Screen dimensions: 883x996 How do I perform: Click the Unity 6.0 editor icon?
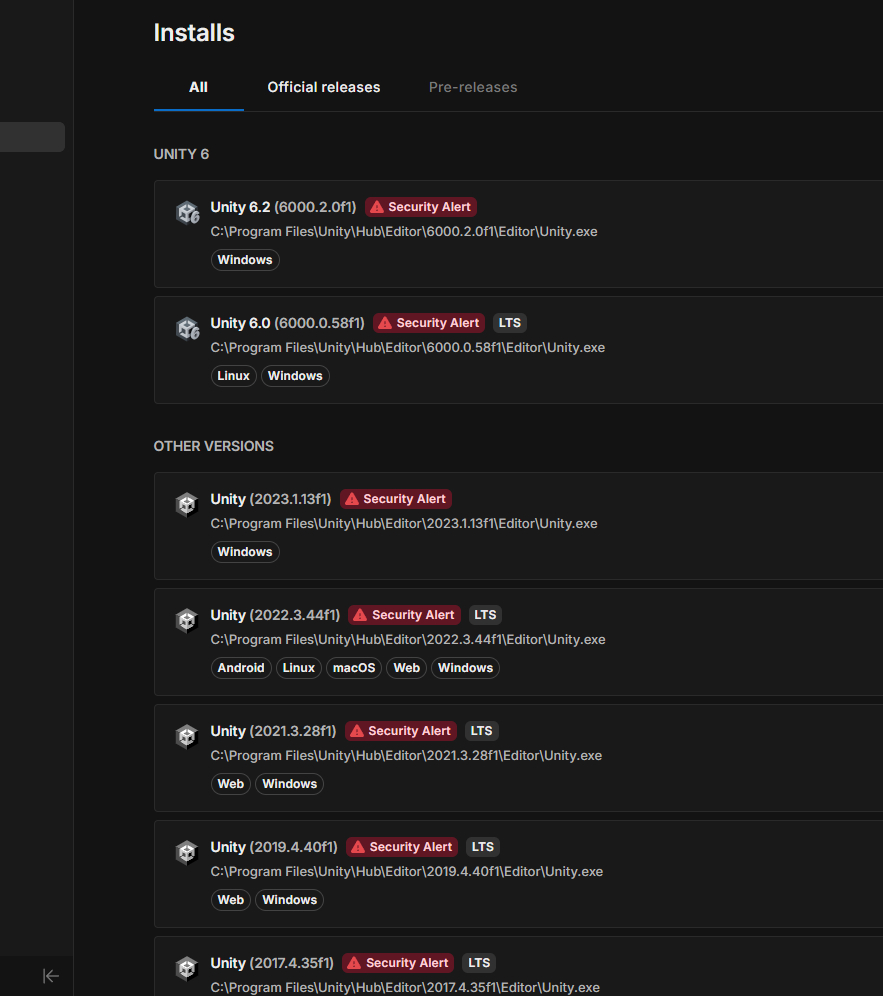(187, 328)
